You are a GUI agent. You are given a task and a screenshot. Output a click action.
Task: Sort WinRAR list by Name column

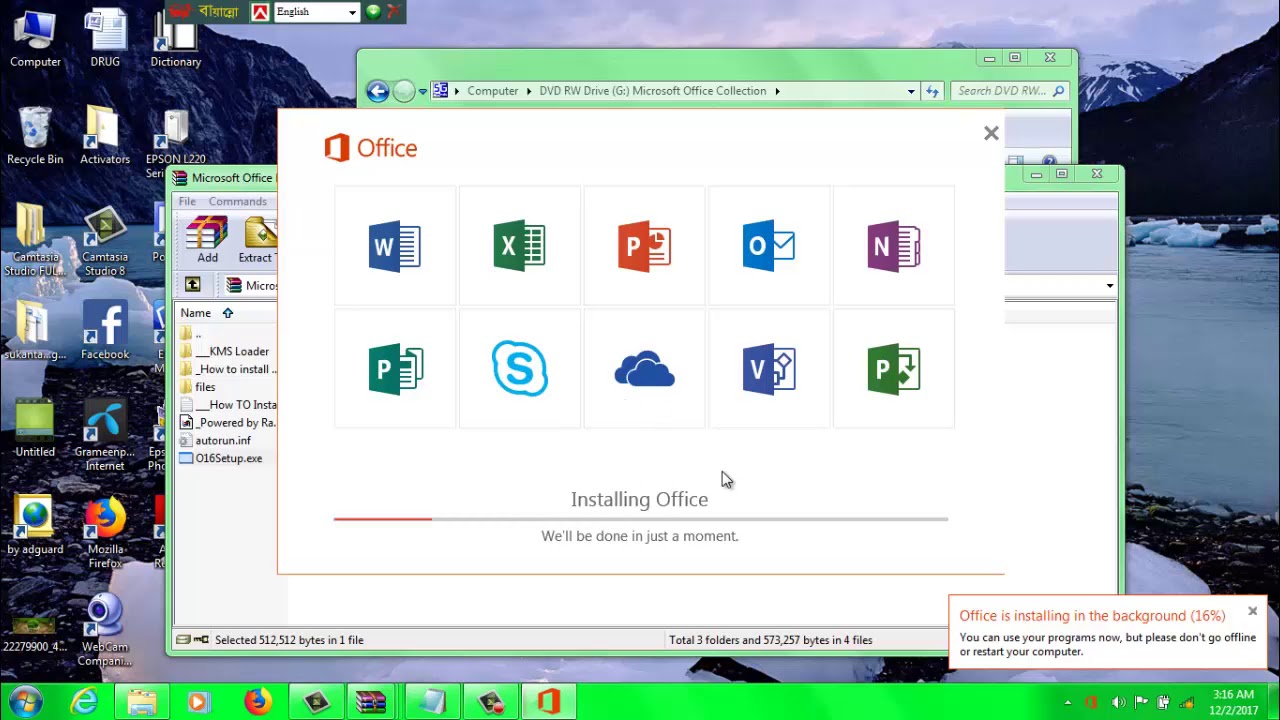pyautogui.click(x=195, y=313)
